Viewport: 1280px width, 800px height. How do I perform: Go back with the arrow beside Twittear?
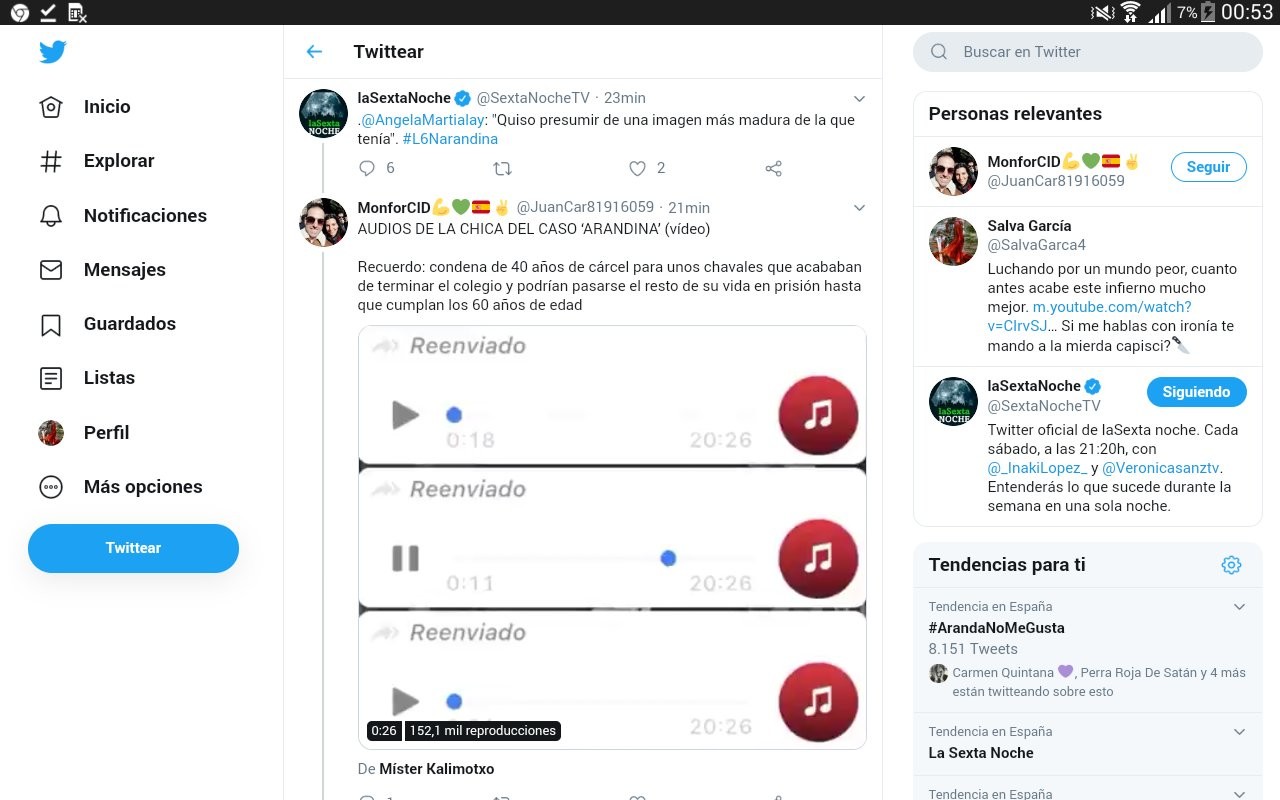tap(314, 52)
